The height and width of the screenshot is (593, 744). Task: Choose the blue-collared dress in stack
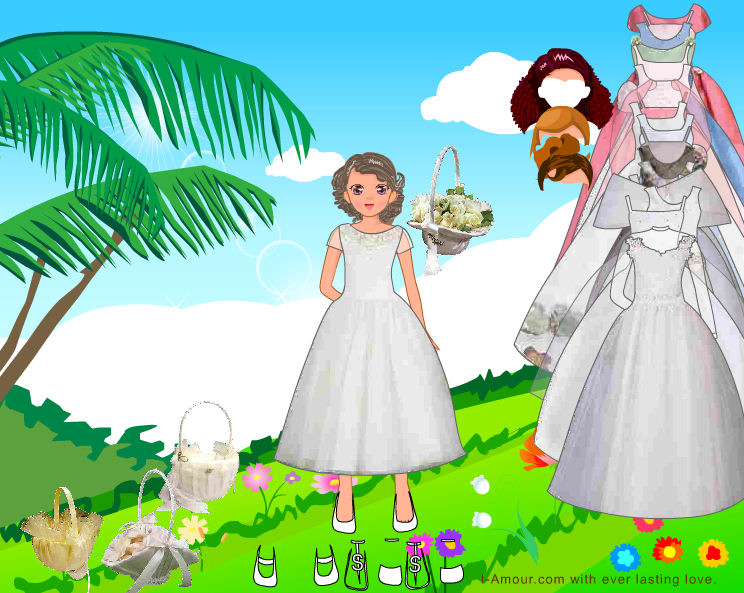click(x=658, y=43)
